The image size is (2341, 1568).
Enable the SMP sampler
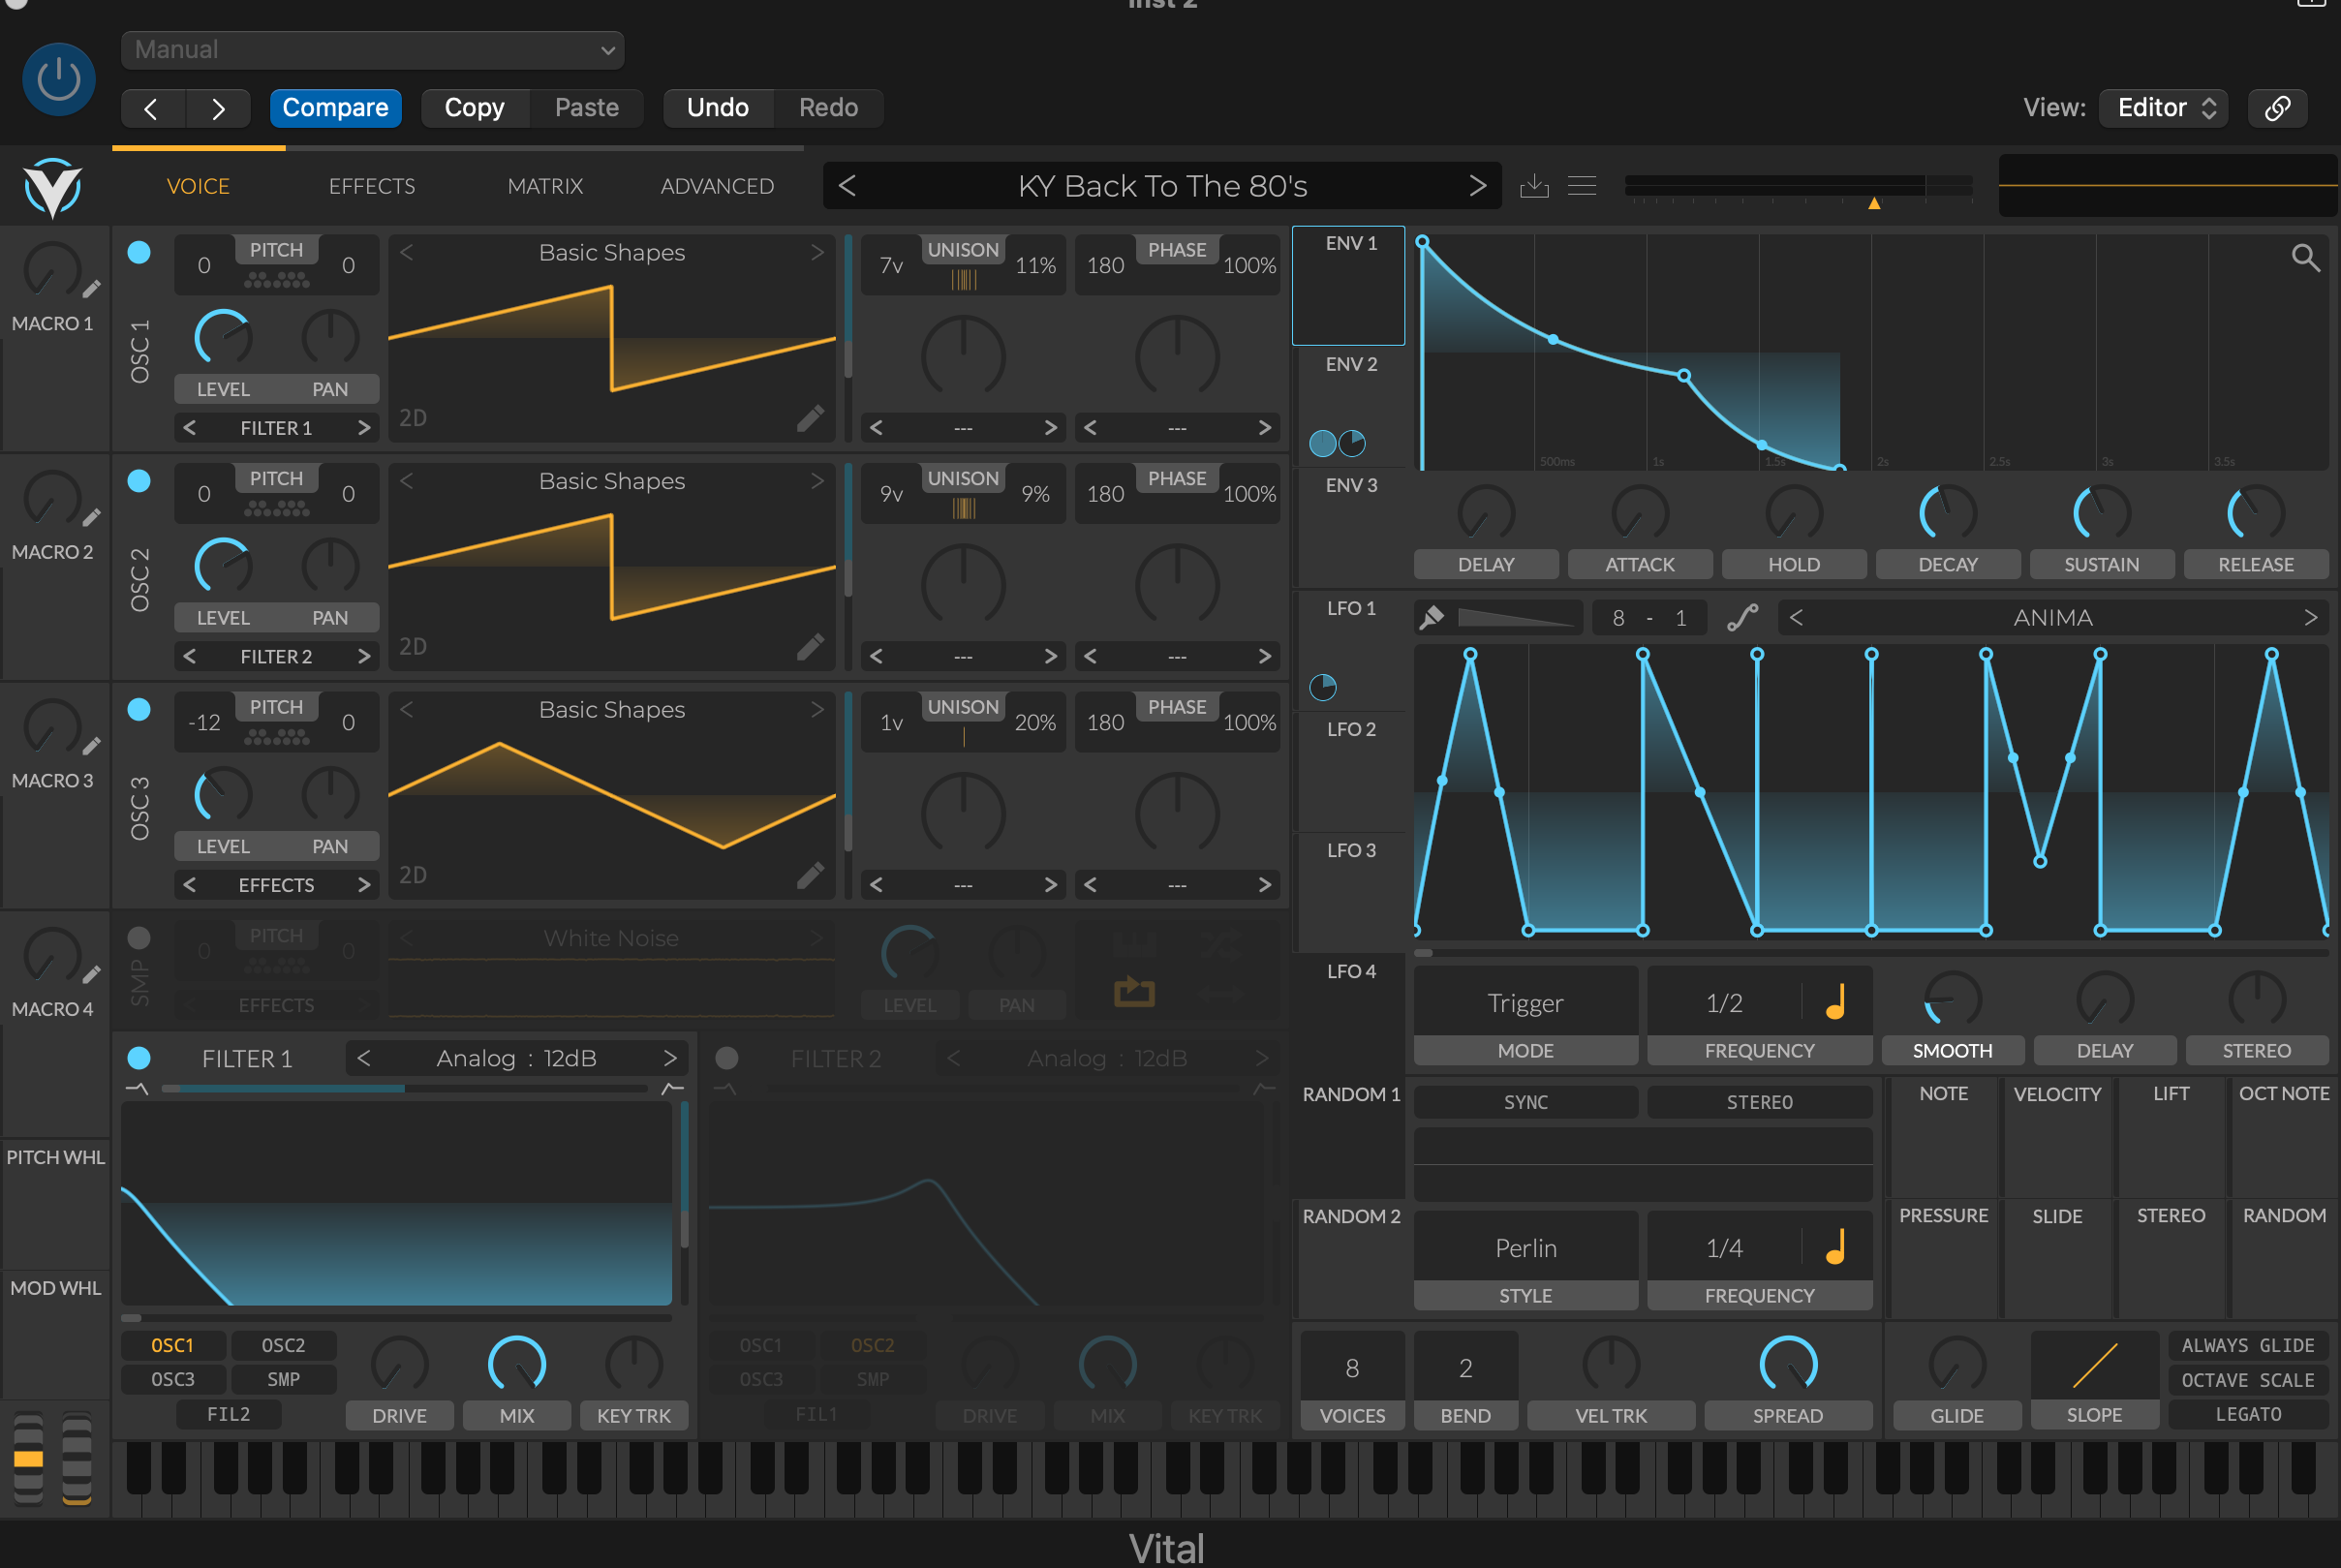139,937
